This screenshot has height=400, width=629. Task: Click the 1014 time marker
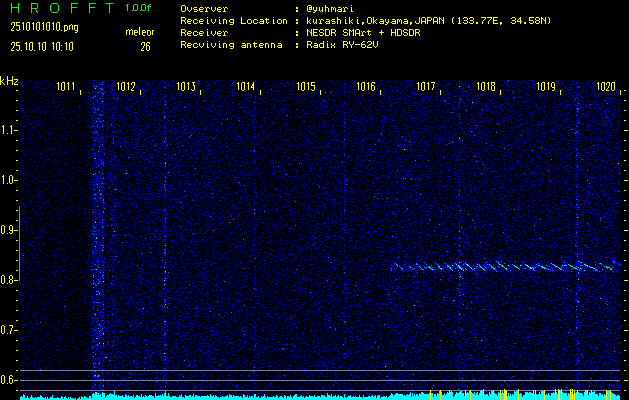(246, 86)
